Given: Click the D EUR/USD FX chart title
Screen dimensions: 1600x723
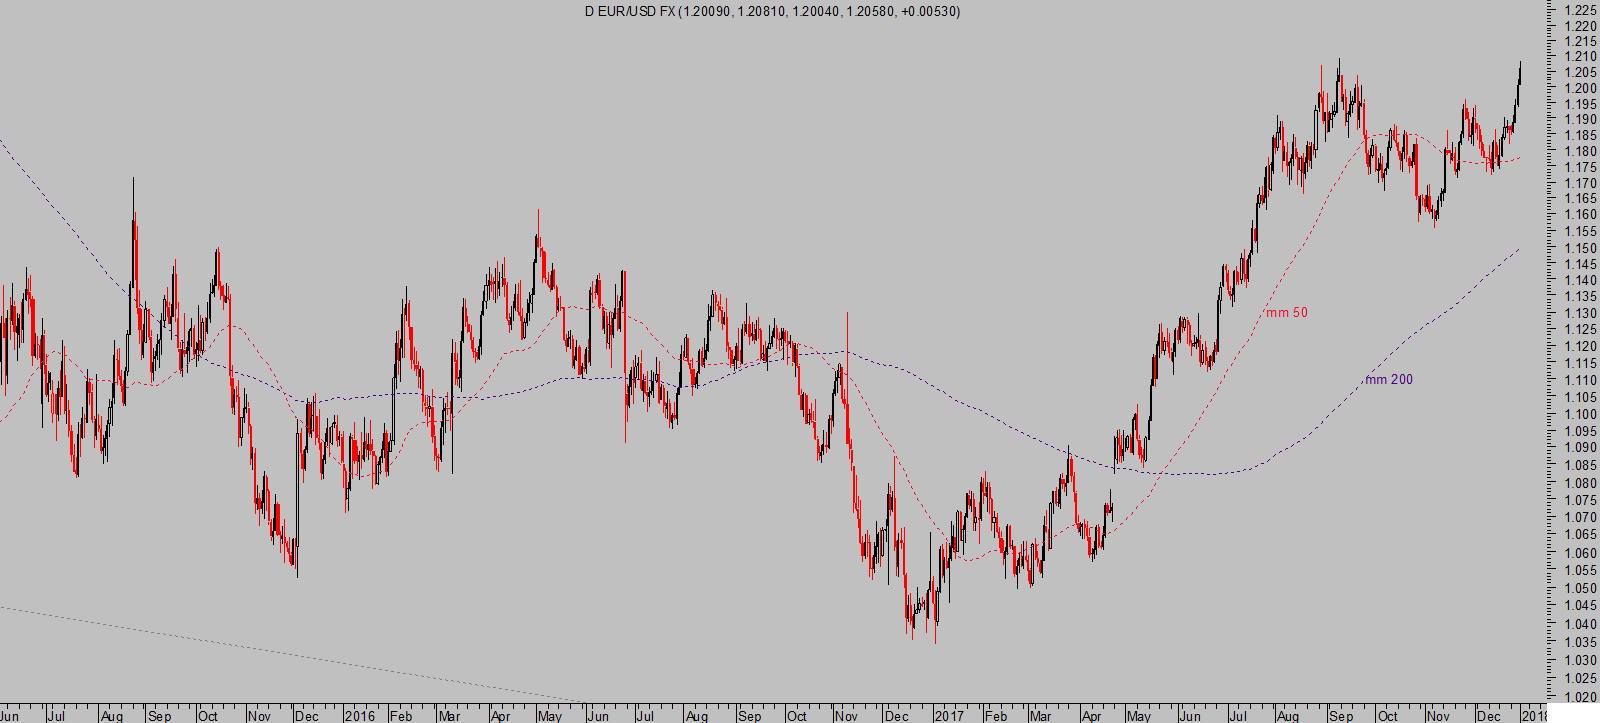Looking at the screenshot, I should tap(630, 12).
